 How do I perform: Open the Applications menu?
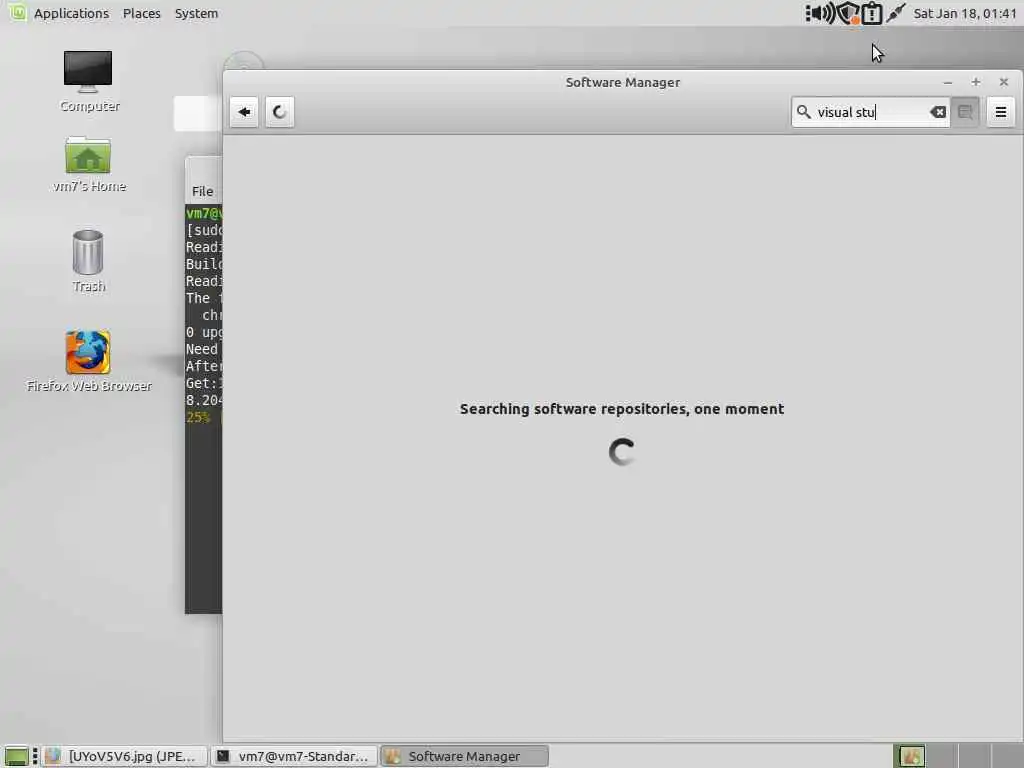[x=71, y=13]
